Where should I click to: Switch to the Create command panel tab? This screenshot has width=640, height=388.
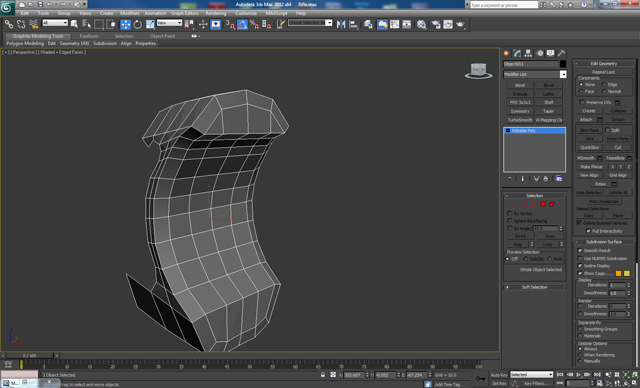click(x=506, y=53)
